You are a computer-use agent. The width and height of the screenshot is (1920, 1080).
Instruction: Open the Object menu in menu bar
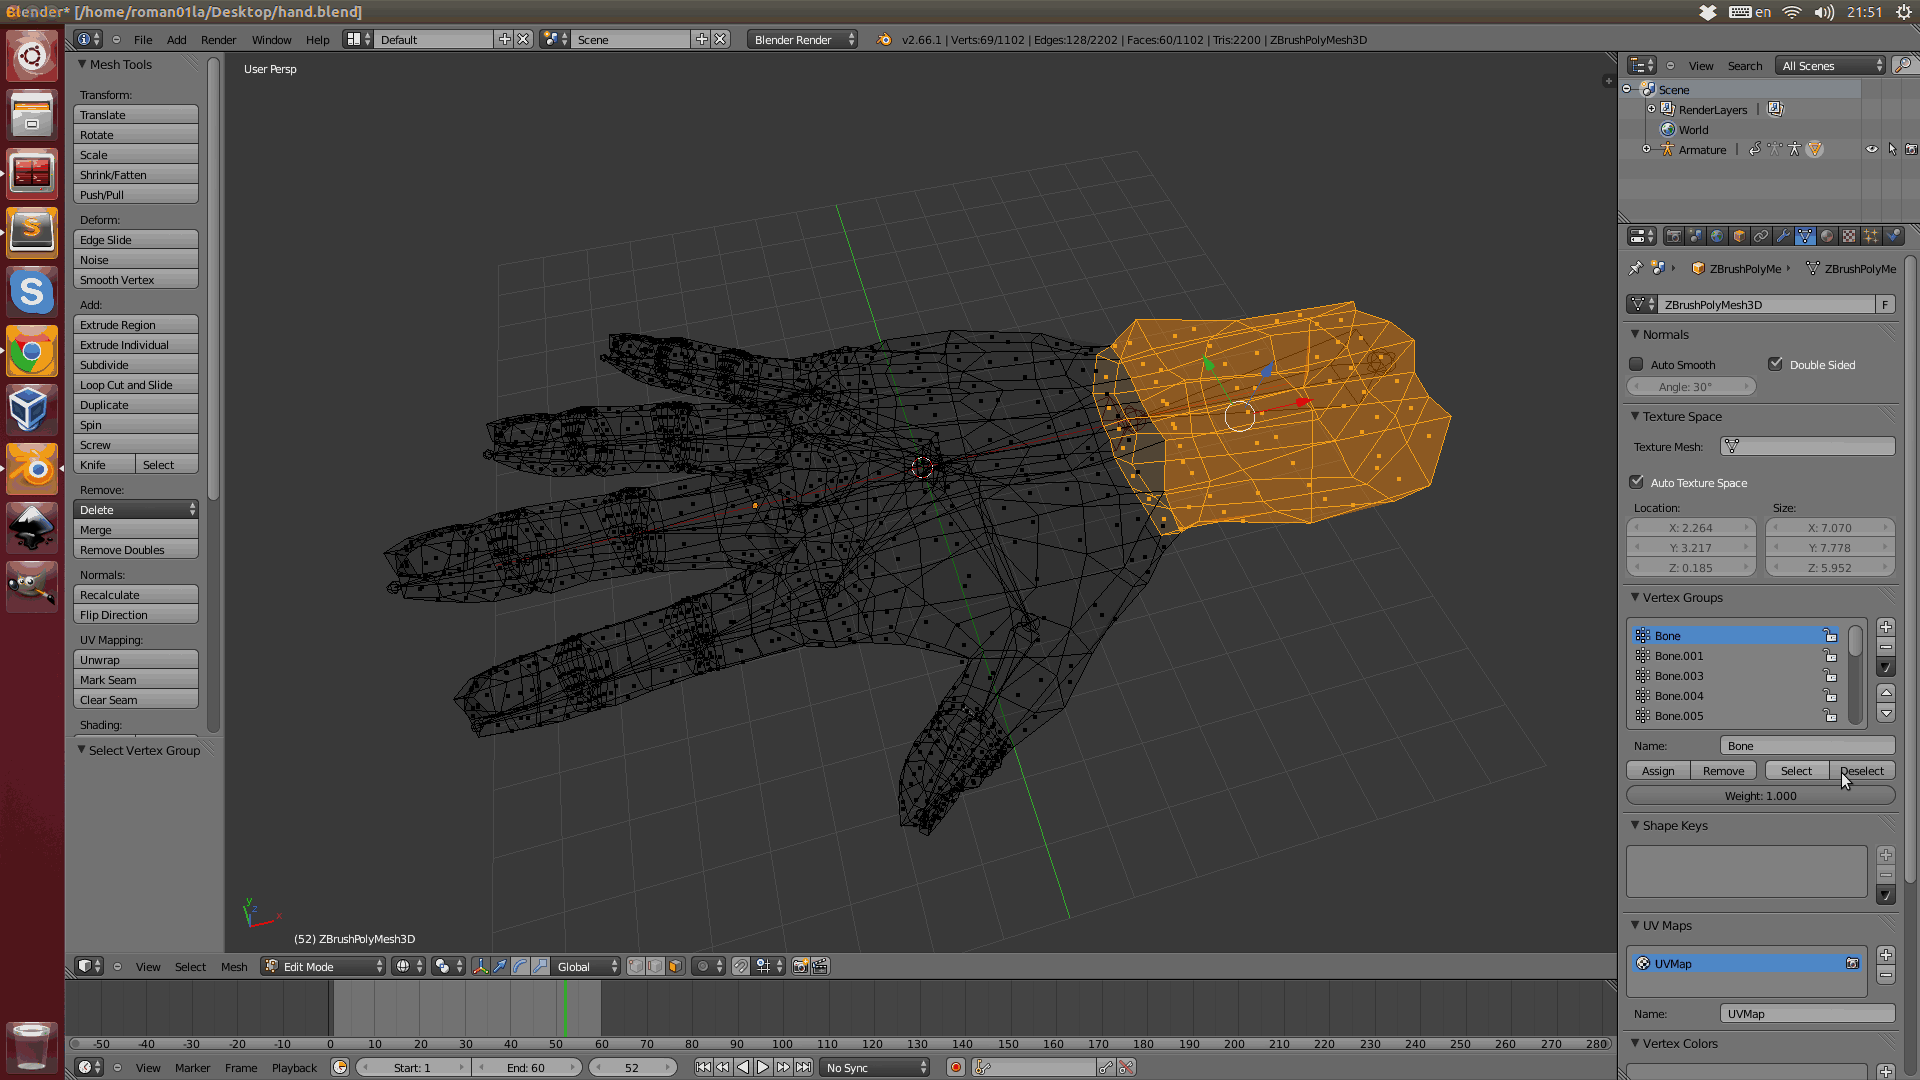click(x=232, y=965)
